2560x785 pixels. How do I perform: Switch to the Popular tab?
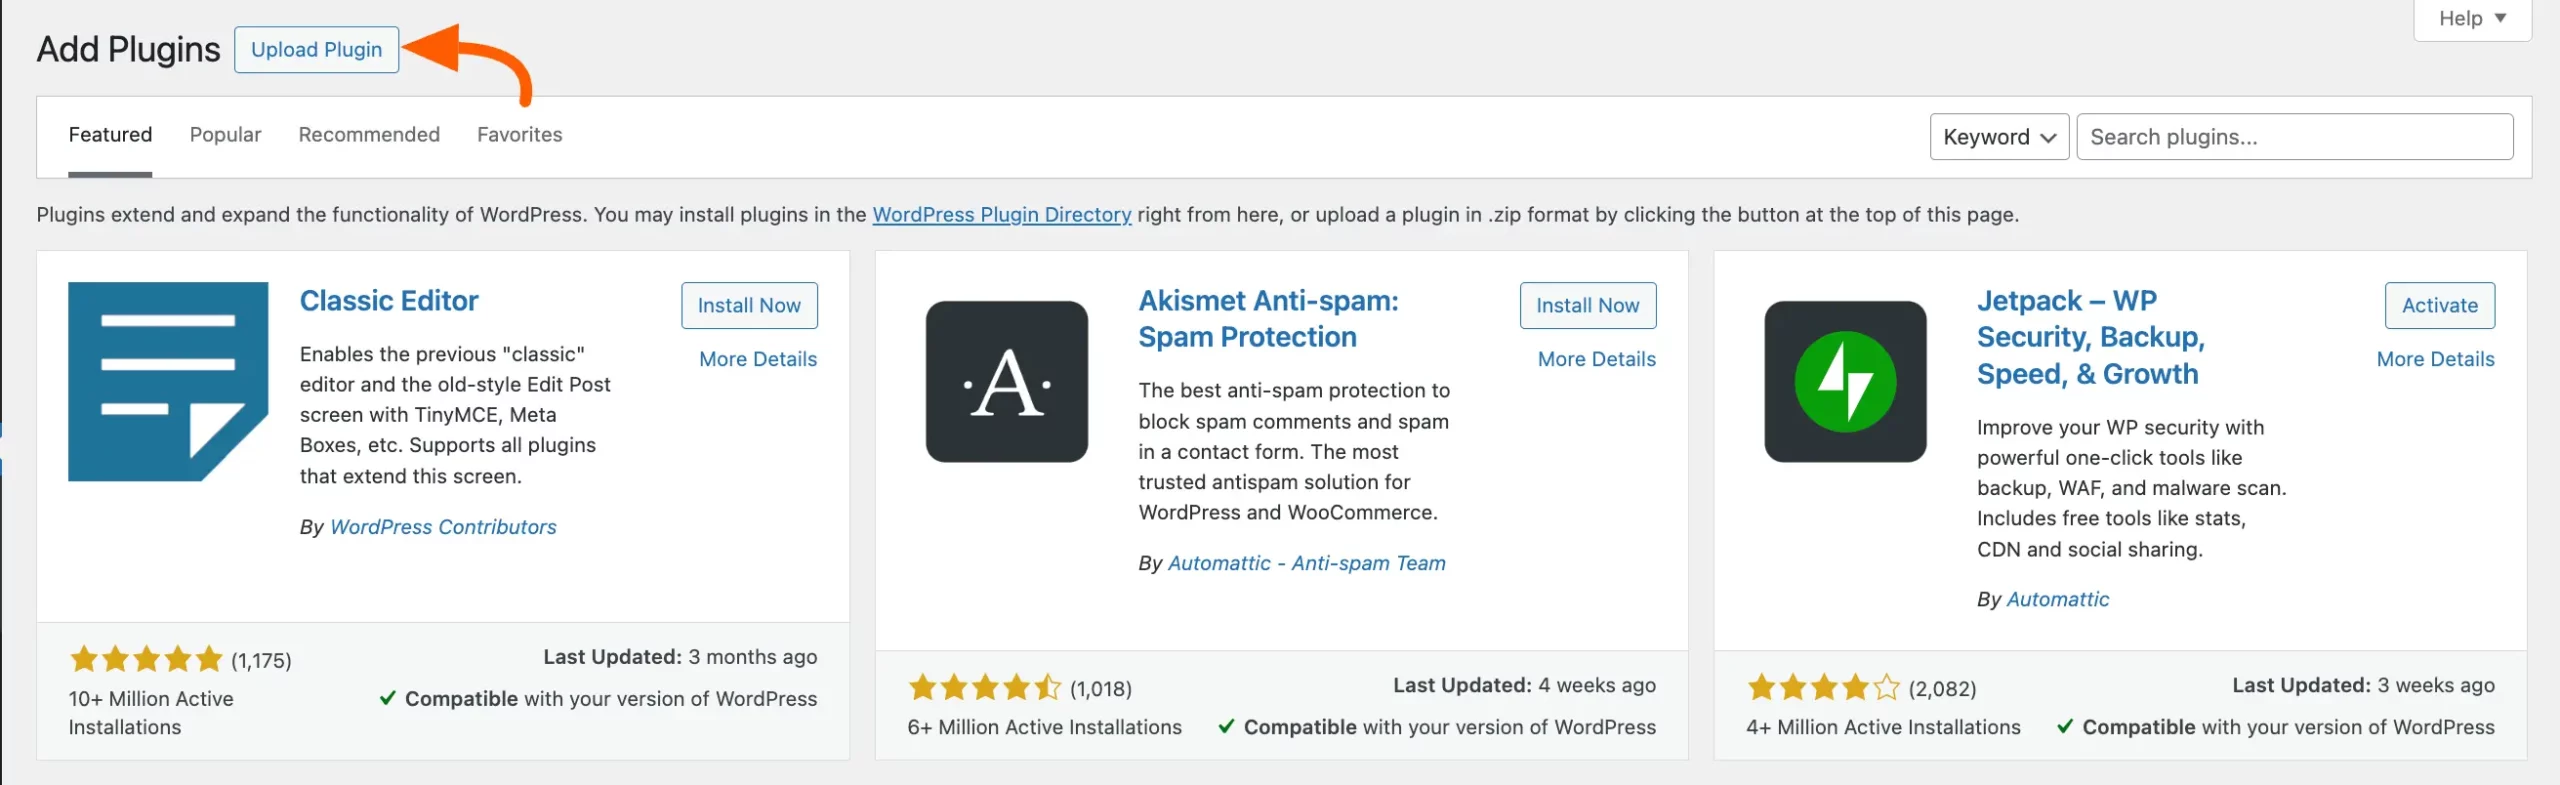point(225,134)
